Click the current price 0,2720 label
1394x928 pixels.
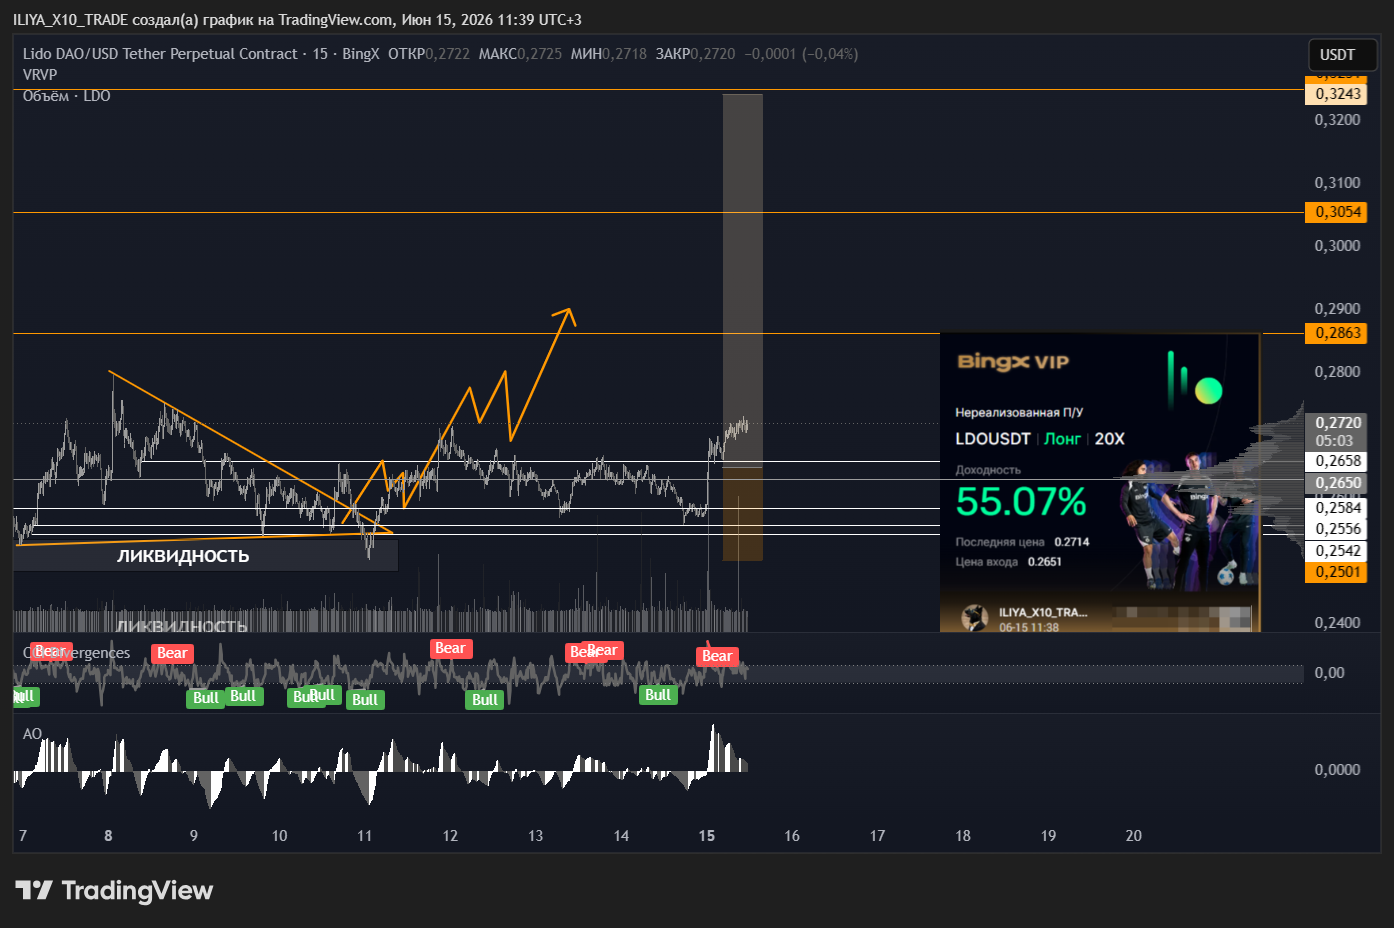coord(1338,423)
